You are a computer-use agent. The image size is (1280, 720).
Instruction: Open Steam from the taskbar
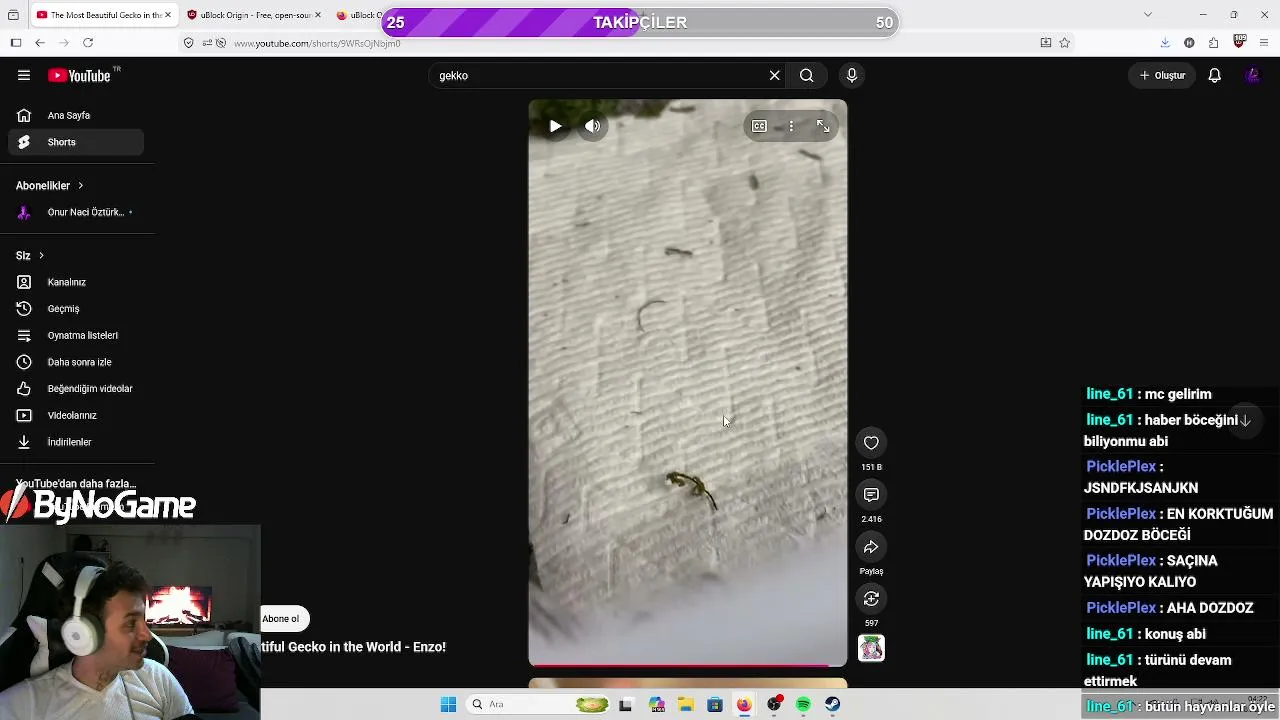832,705
